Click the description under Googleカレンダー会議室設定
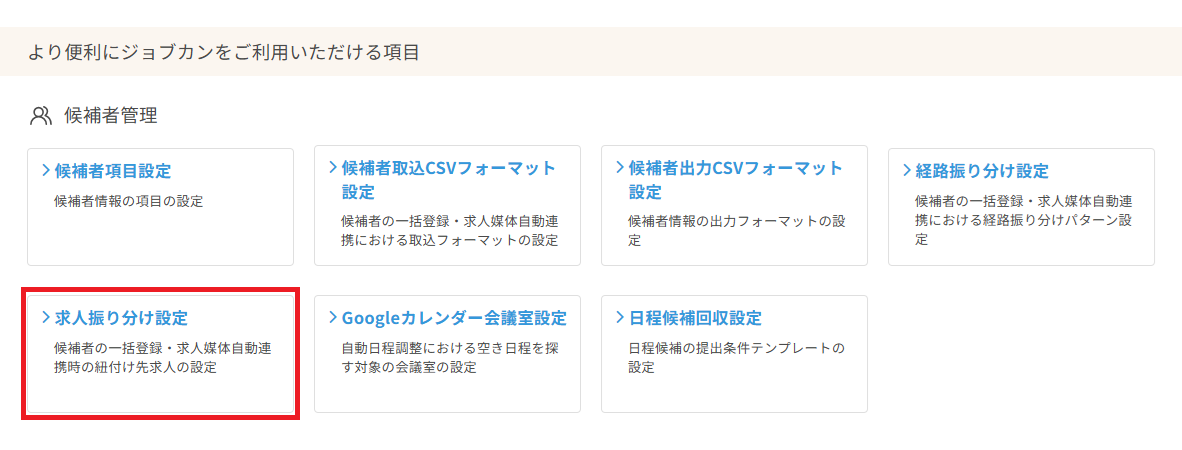1182x450 pixels. (447, 358)
